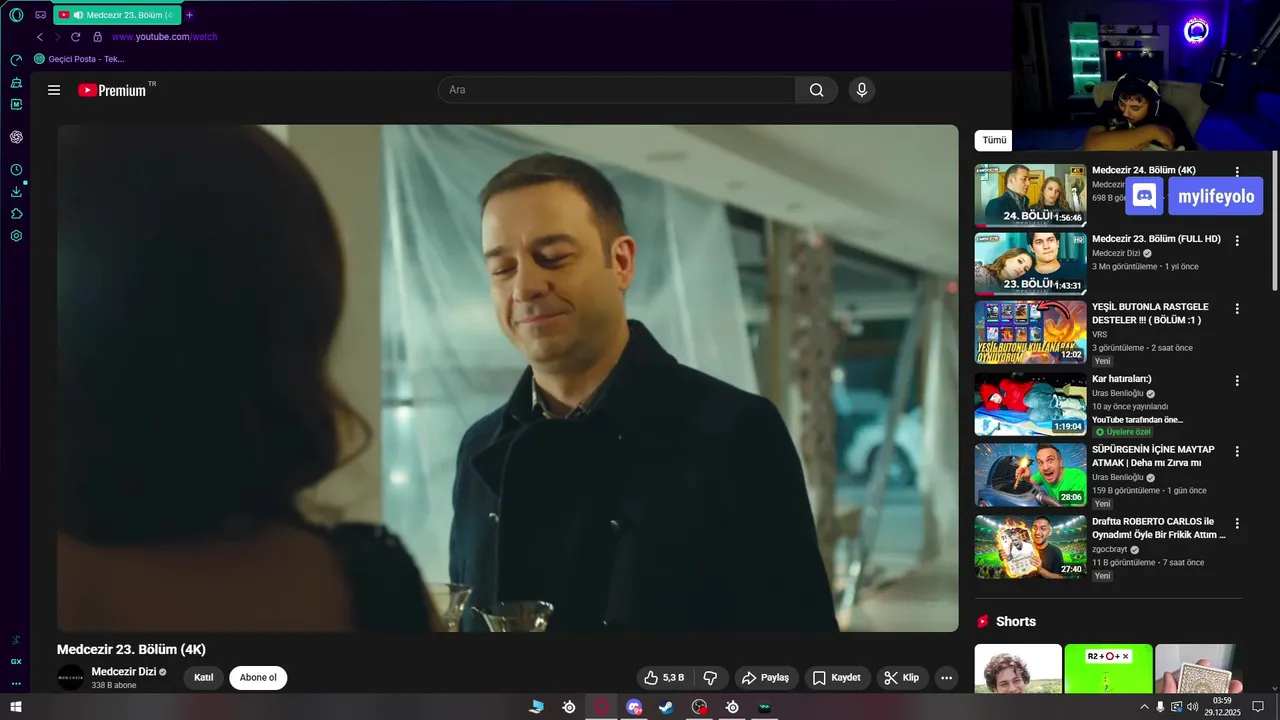The image size is (1280, 720).
Task: Open Extensions puzzle icon in sidebar
Action: point(16,214)
